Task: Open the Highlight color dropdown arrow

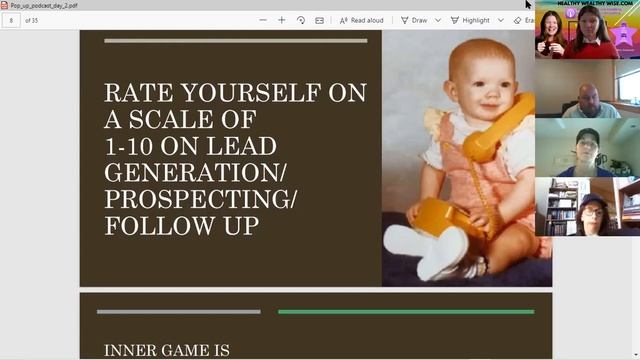Action: tap(501, 20)
